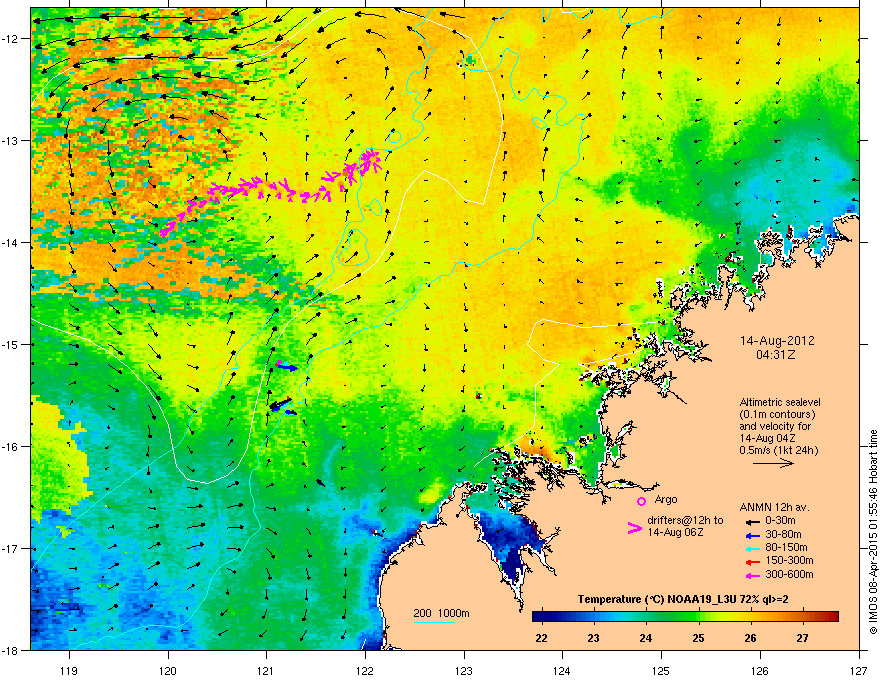
Task: Click the blue ANMN mooring arrow near 15.2S
Action: 288,367
